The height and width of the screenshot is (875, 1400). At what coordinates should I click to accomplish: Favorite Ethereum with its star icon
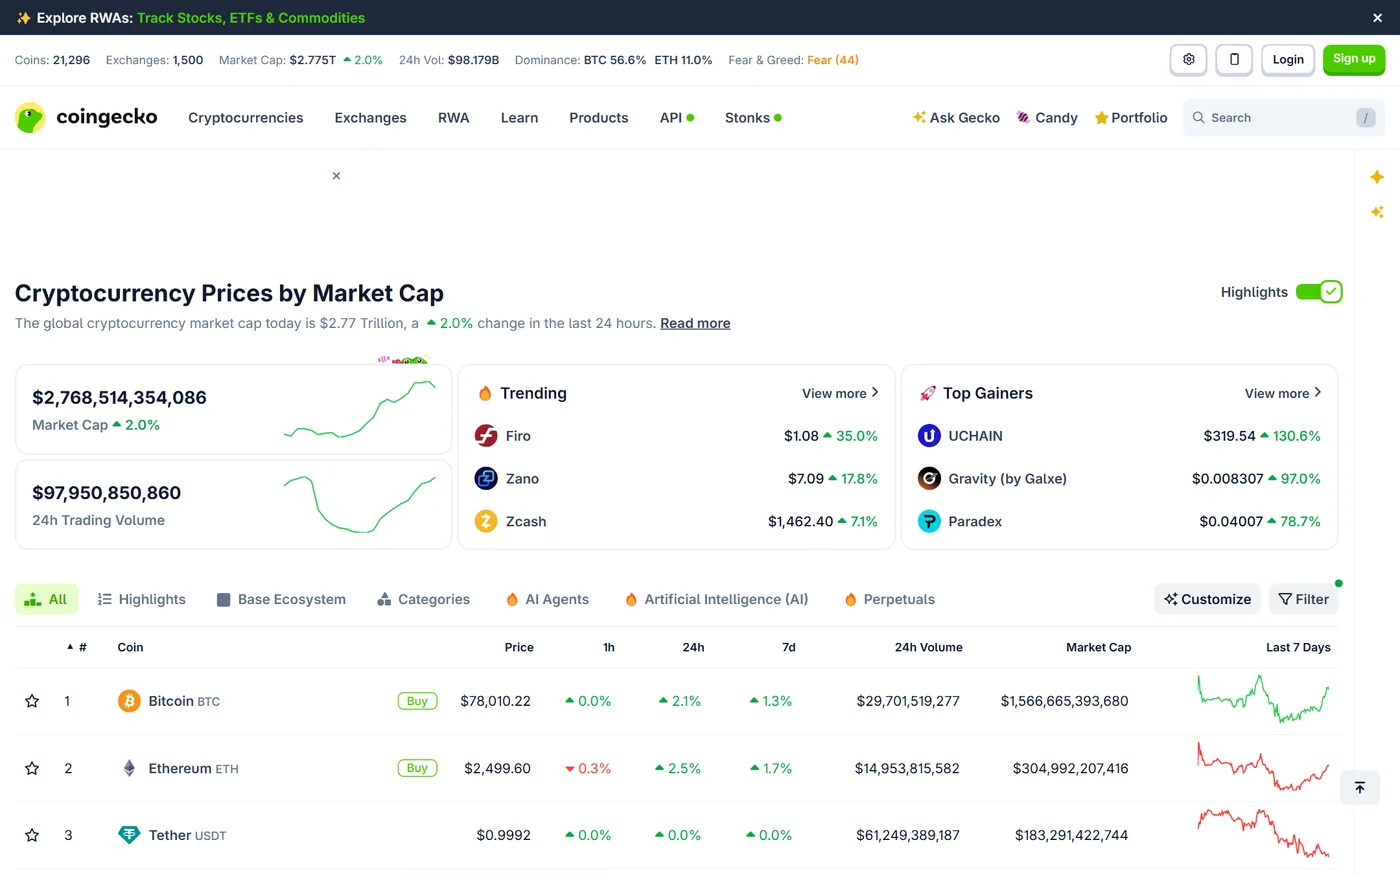(x=32, y=768)
